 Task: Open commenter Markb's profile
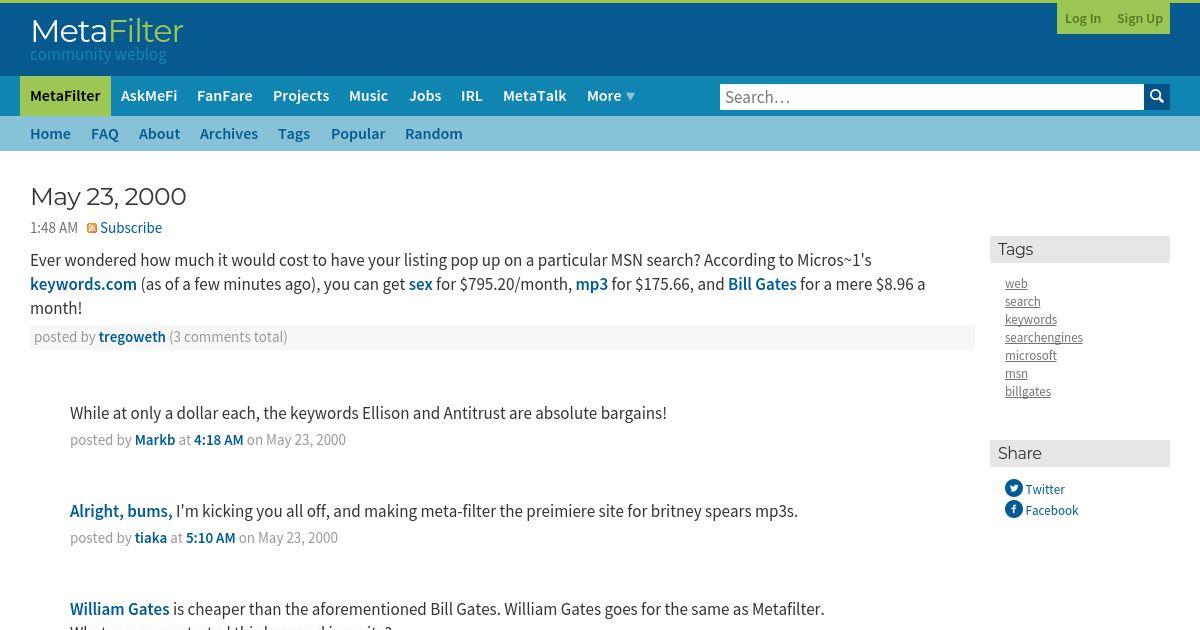(155, 440)
